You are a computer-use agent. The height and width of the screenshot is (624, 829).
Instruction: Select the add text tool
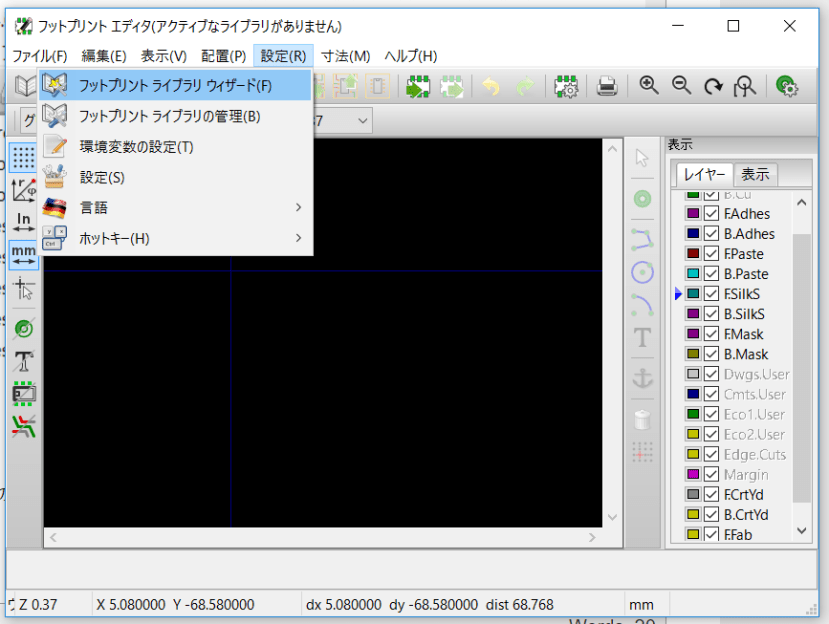pyautogui.click(x=642, y=337)
